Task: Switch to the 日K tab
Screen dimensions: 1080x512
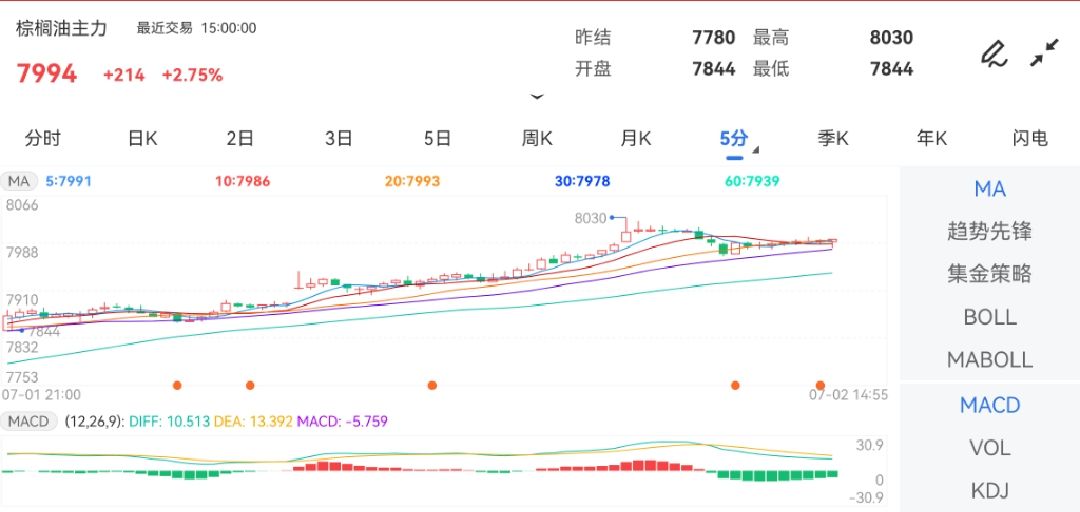Action: pos(143,139)
